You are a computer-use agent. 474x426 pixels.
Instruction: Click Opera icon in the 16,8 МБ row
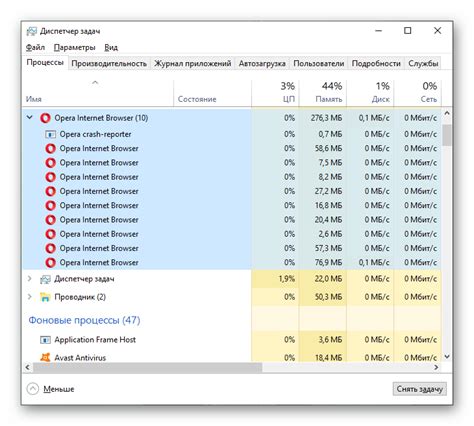click(x=50, y=206)
